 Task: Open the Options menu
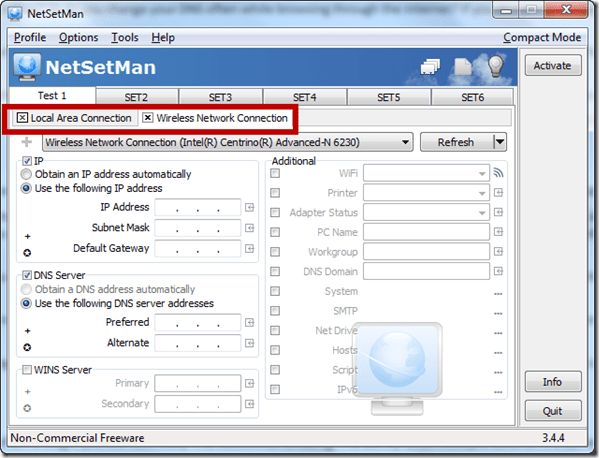[x=78, y=37]
